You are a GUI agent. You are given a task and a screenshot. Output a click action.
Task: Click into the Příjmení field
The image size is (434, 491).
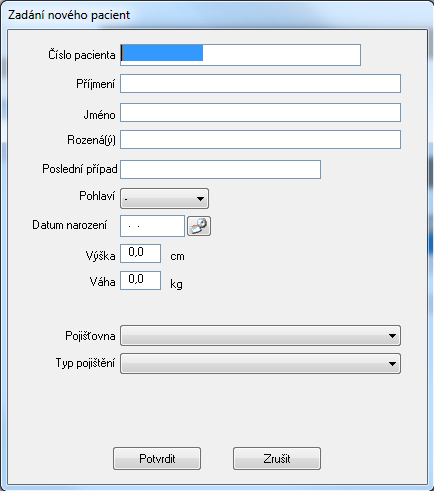[x=260, y=83]
